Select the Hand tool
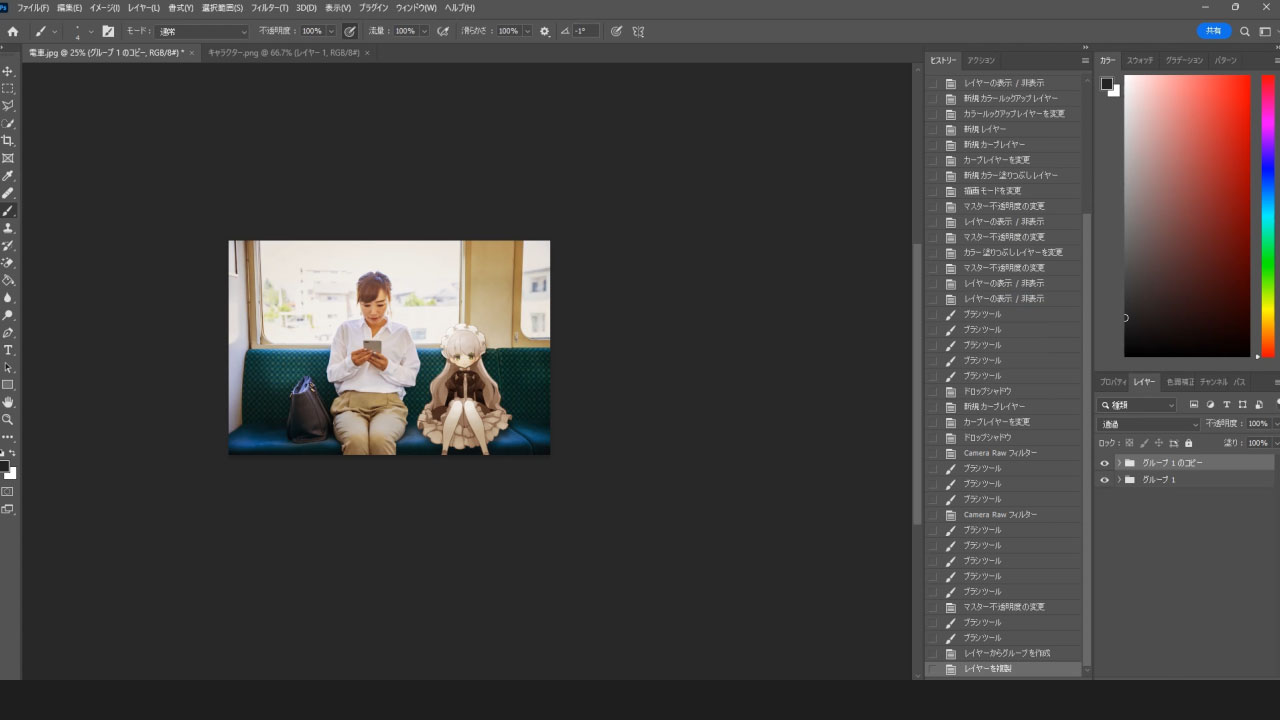The image size is (1280, 720). coord(8,402)
